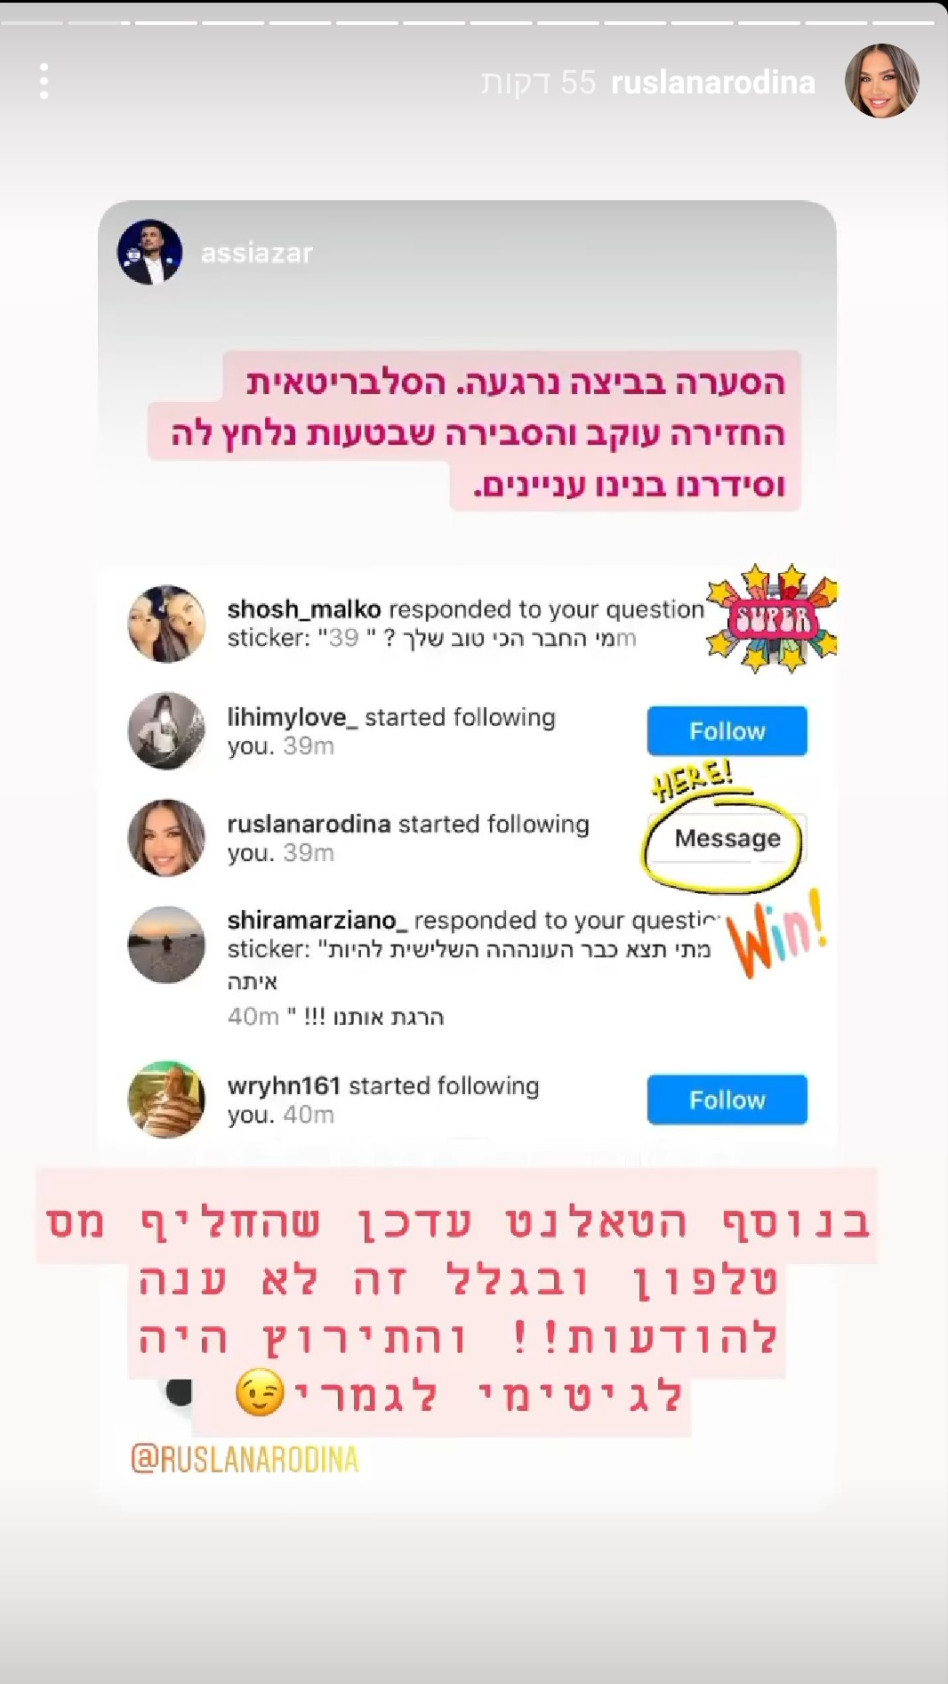This screenshot has height=1684, width=948.
Task: Open the @RUSLANARODINA mention tag
Action: [244, 1459]
